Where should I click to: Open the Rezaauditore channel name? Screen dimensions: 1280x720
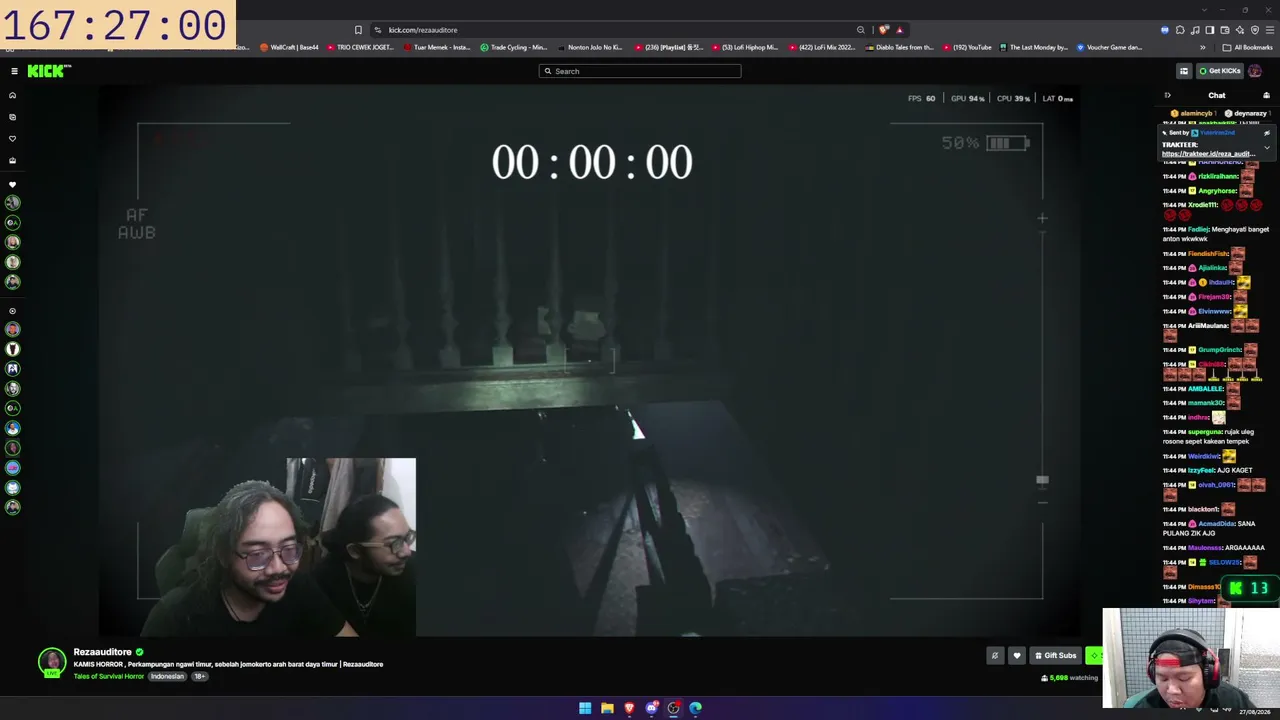click(x=102, y=652)
